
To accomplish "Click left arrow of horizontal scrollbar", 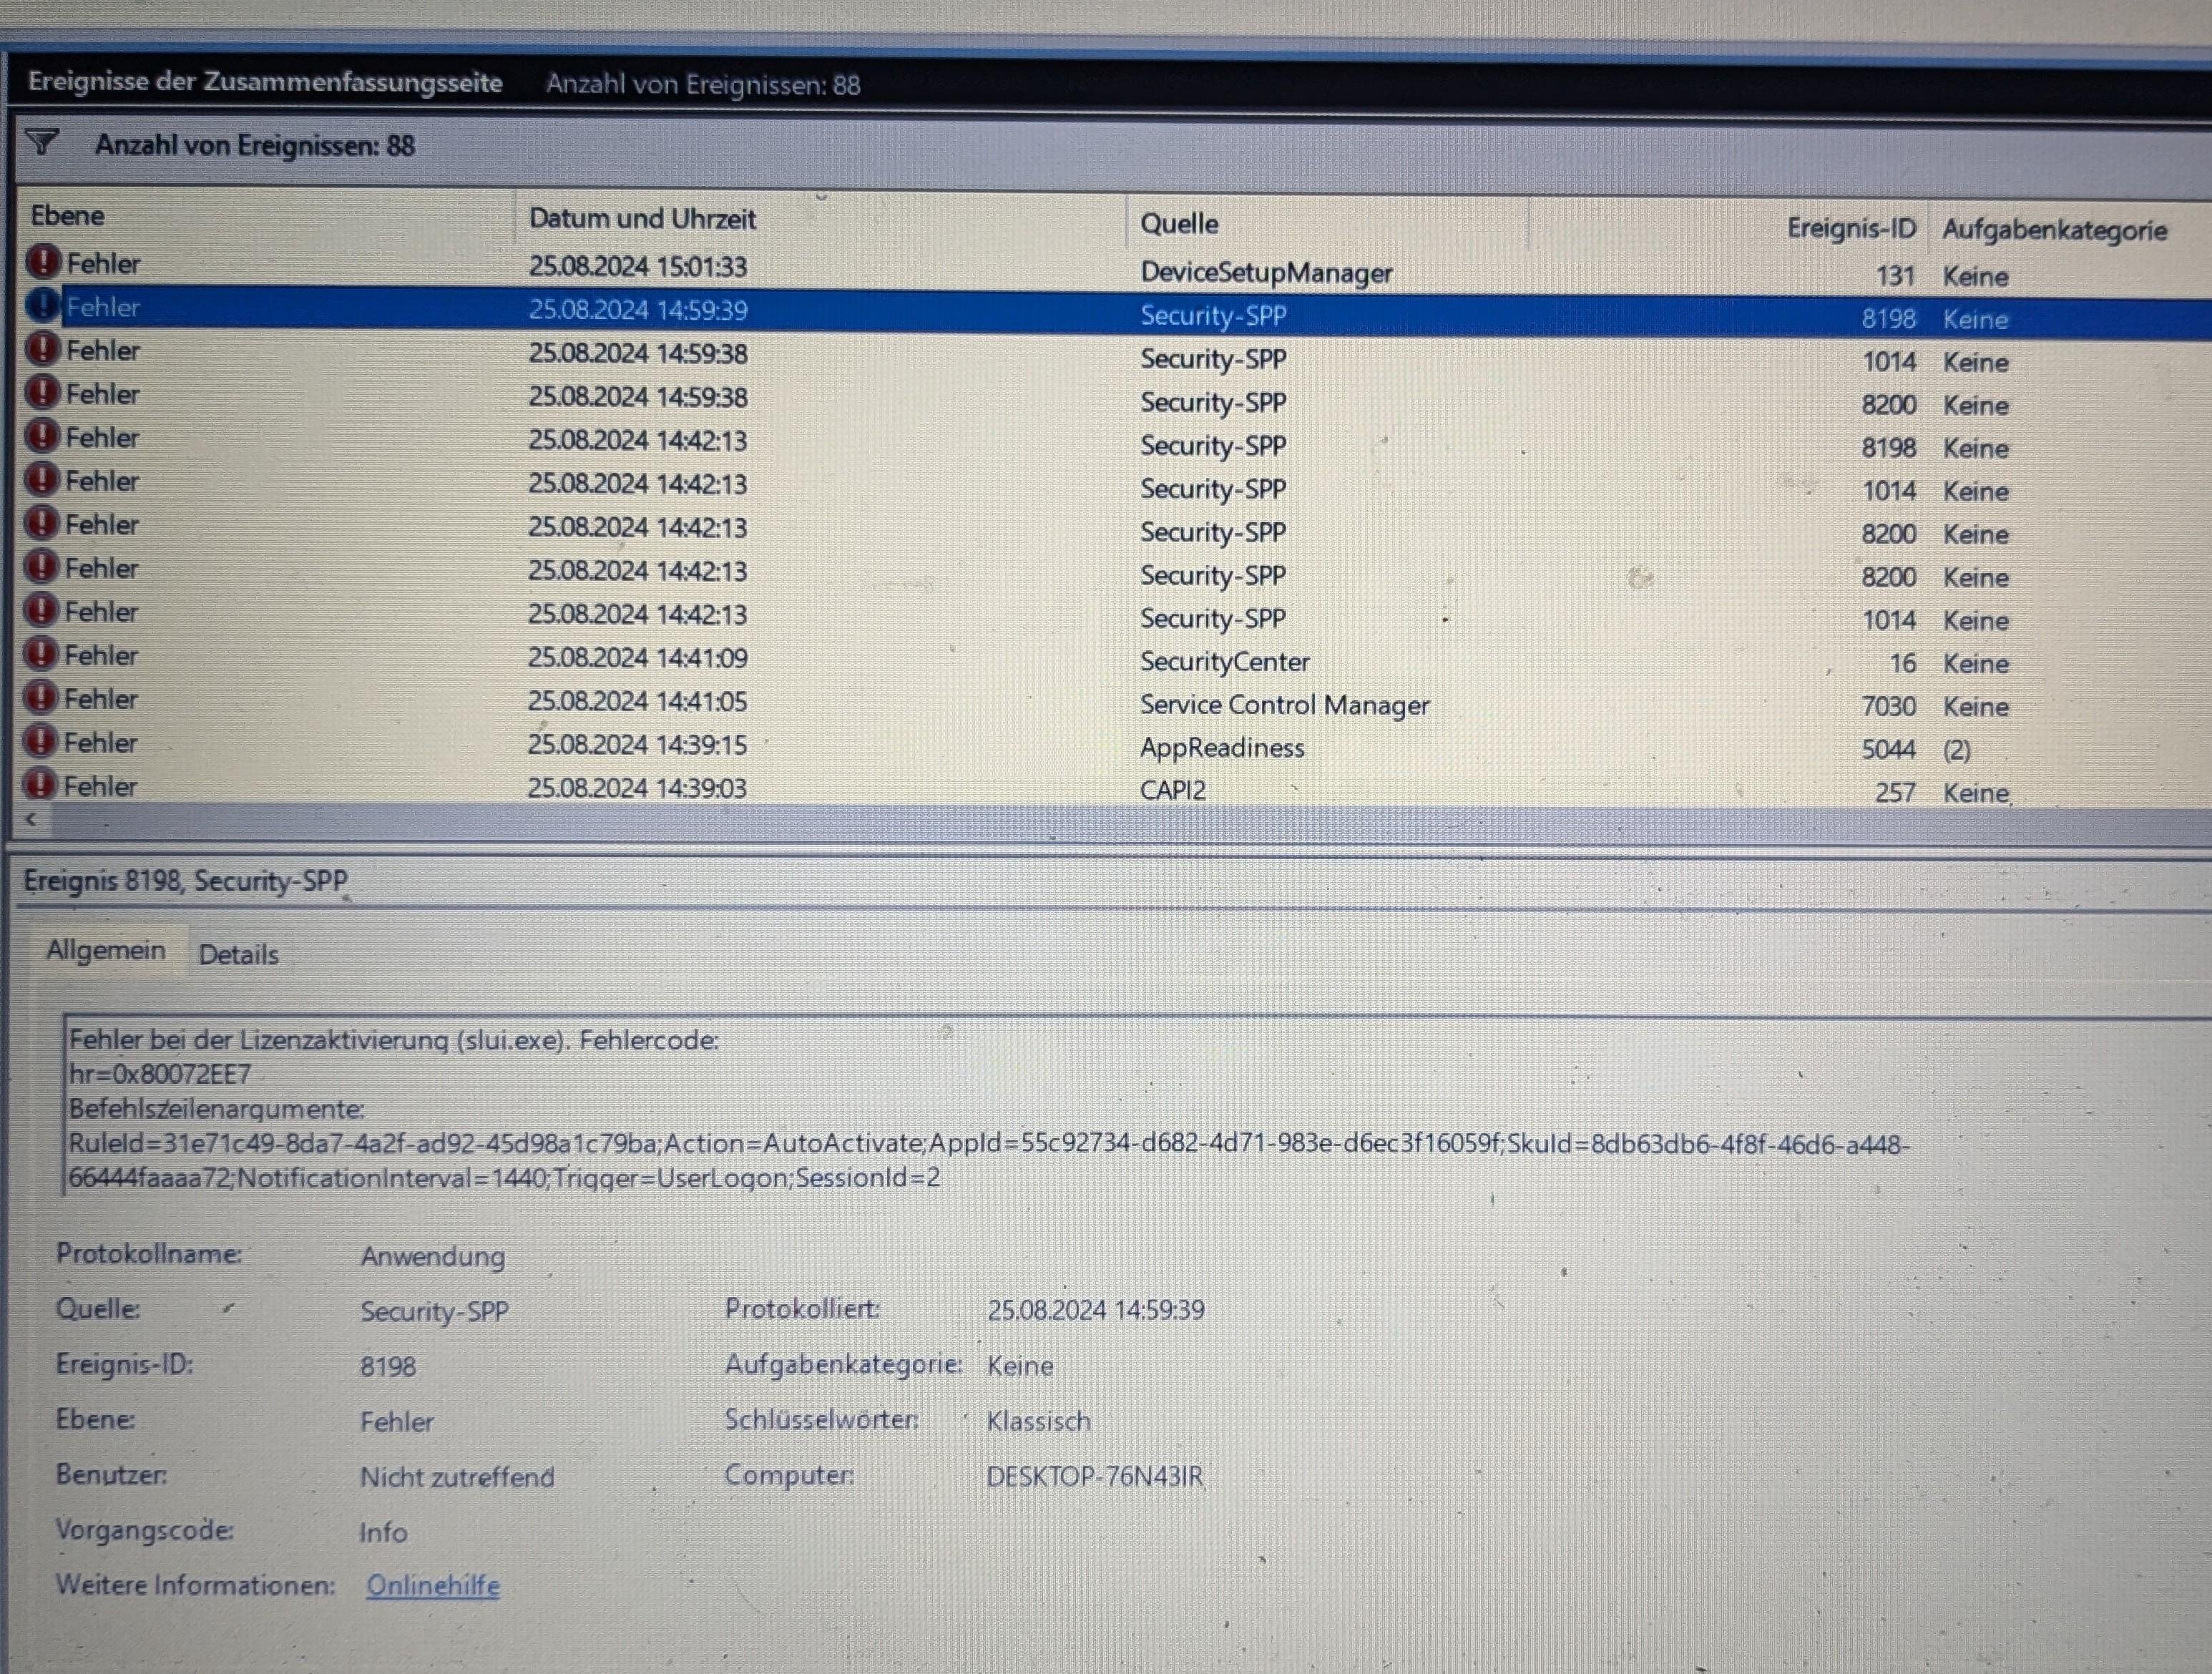I will pyautogui.click(x=31, y=820).
